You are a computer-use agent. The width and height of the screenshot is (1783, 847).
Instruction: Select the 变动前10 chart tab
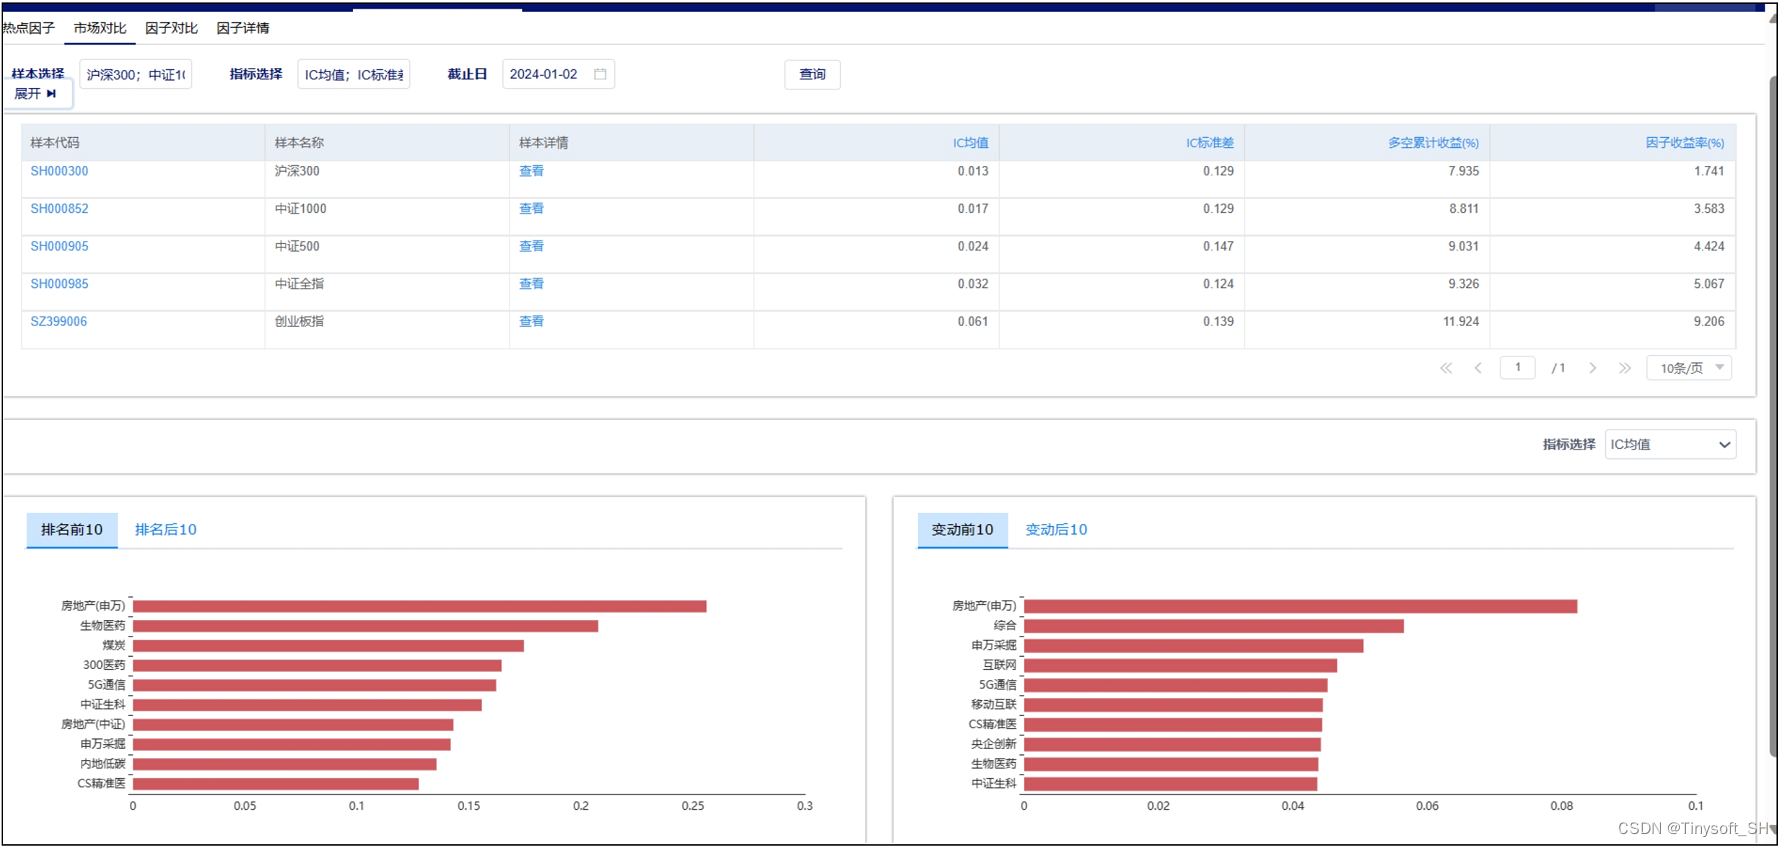963,530
